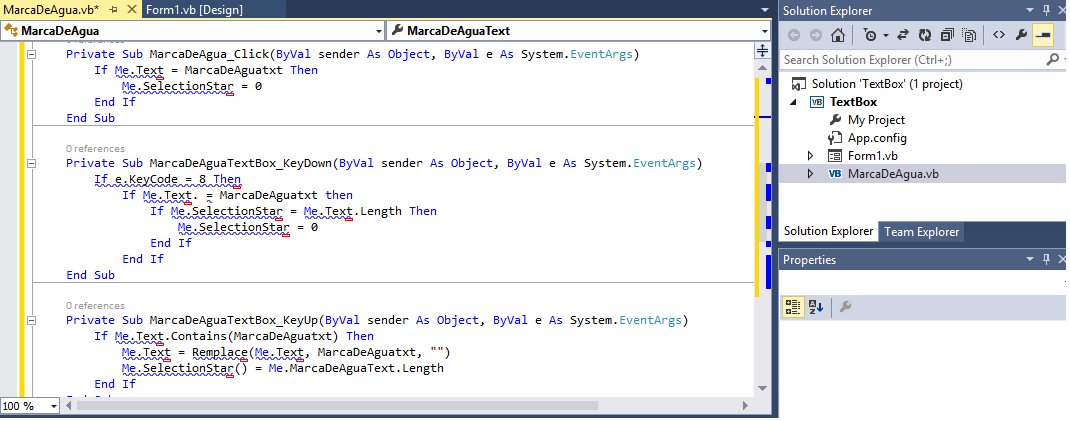Click the Property Pages wrench in Properties

click(x=845, y=307)
